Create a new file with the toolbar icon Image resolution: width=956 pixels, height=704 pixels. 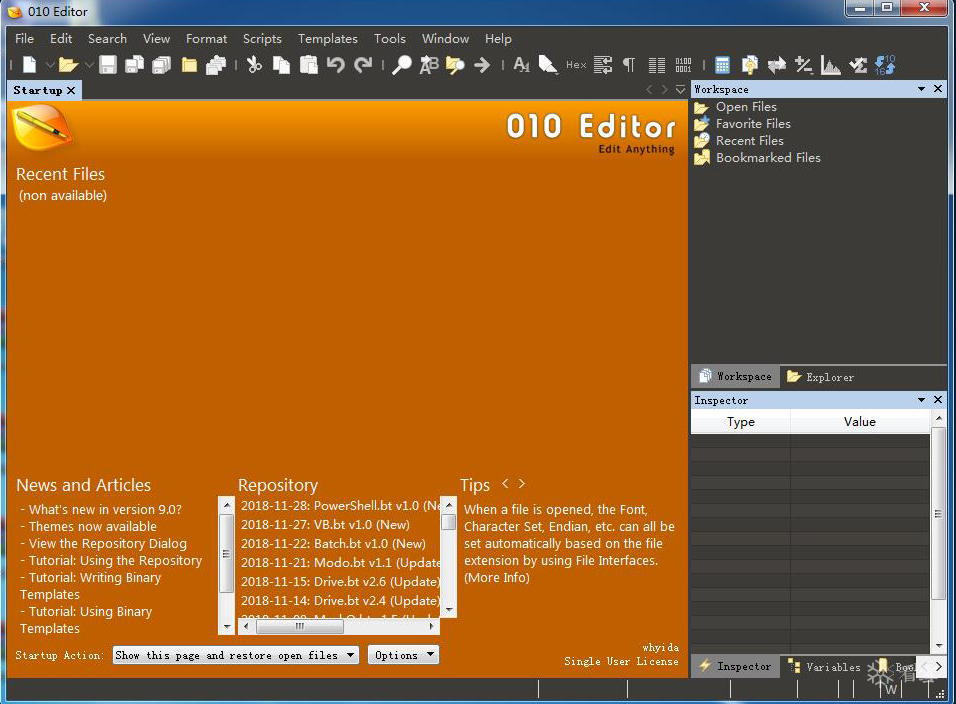(29, 65)
